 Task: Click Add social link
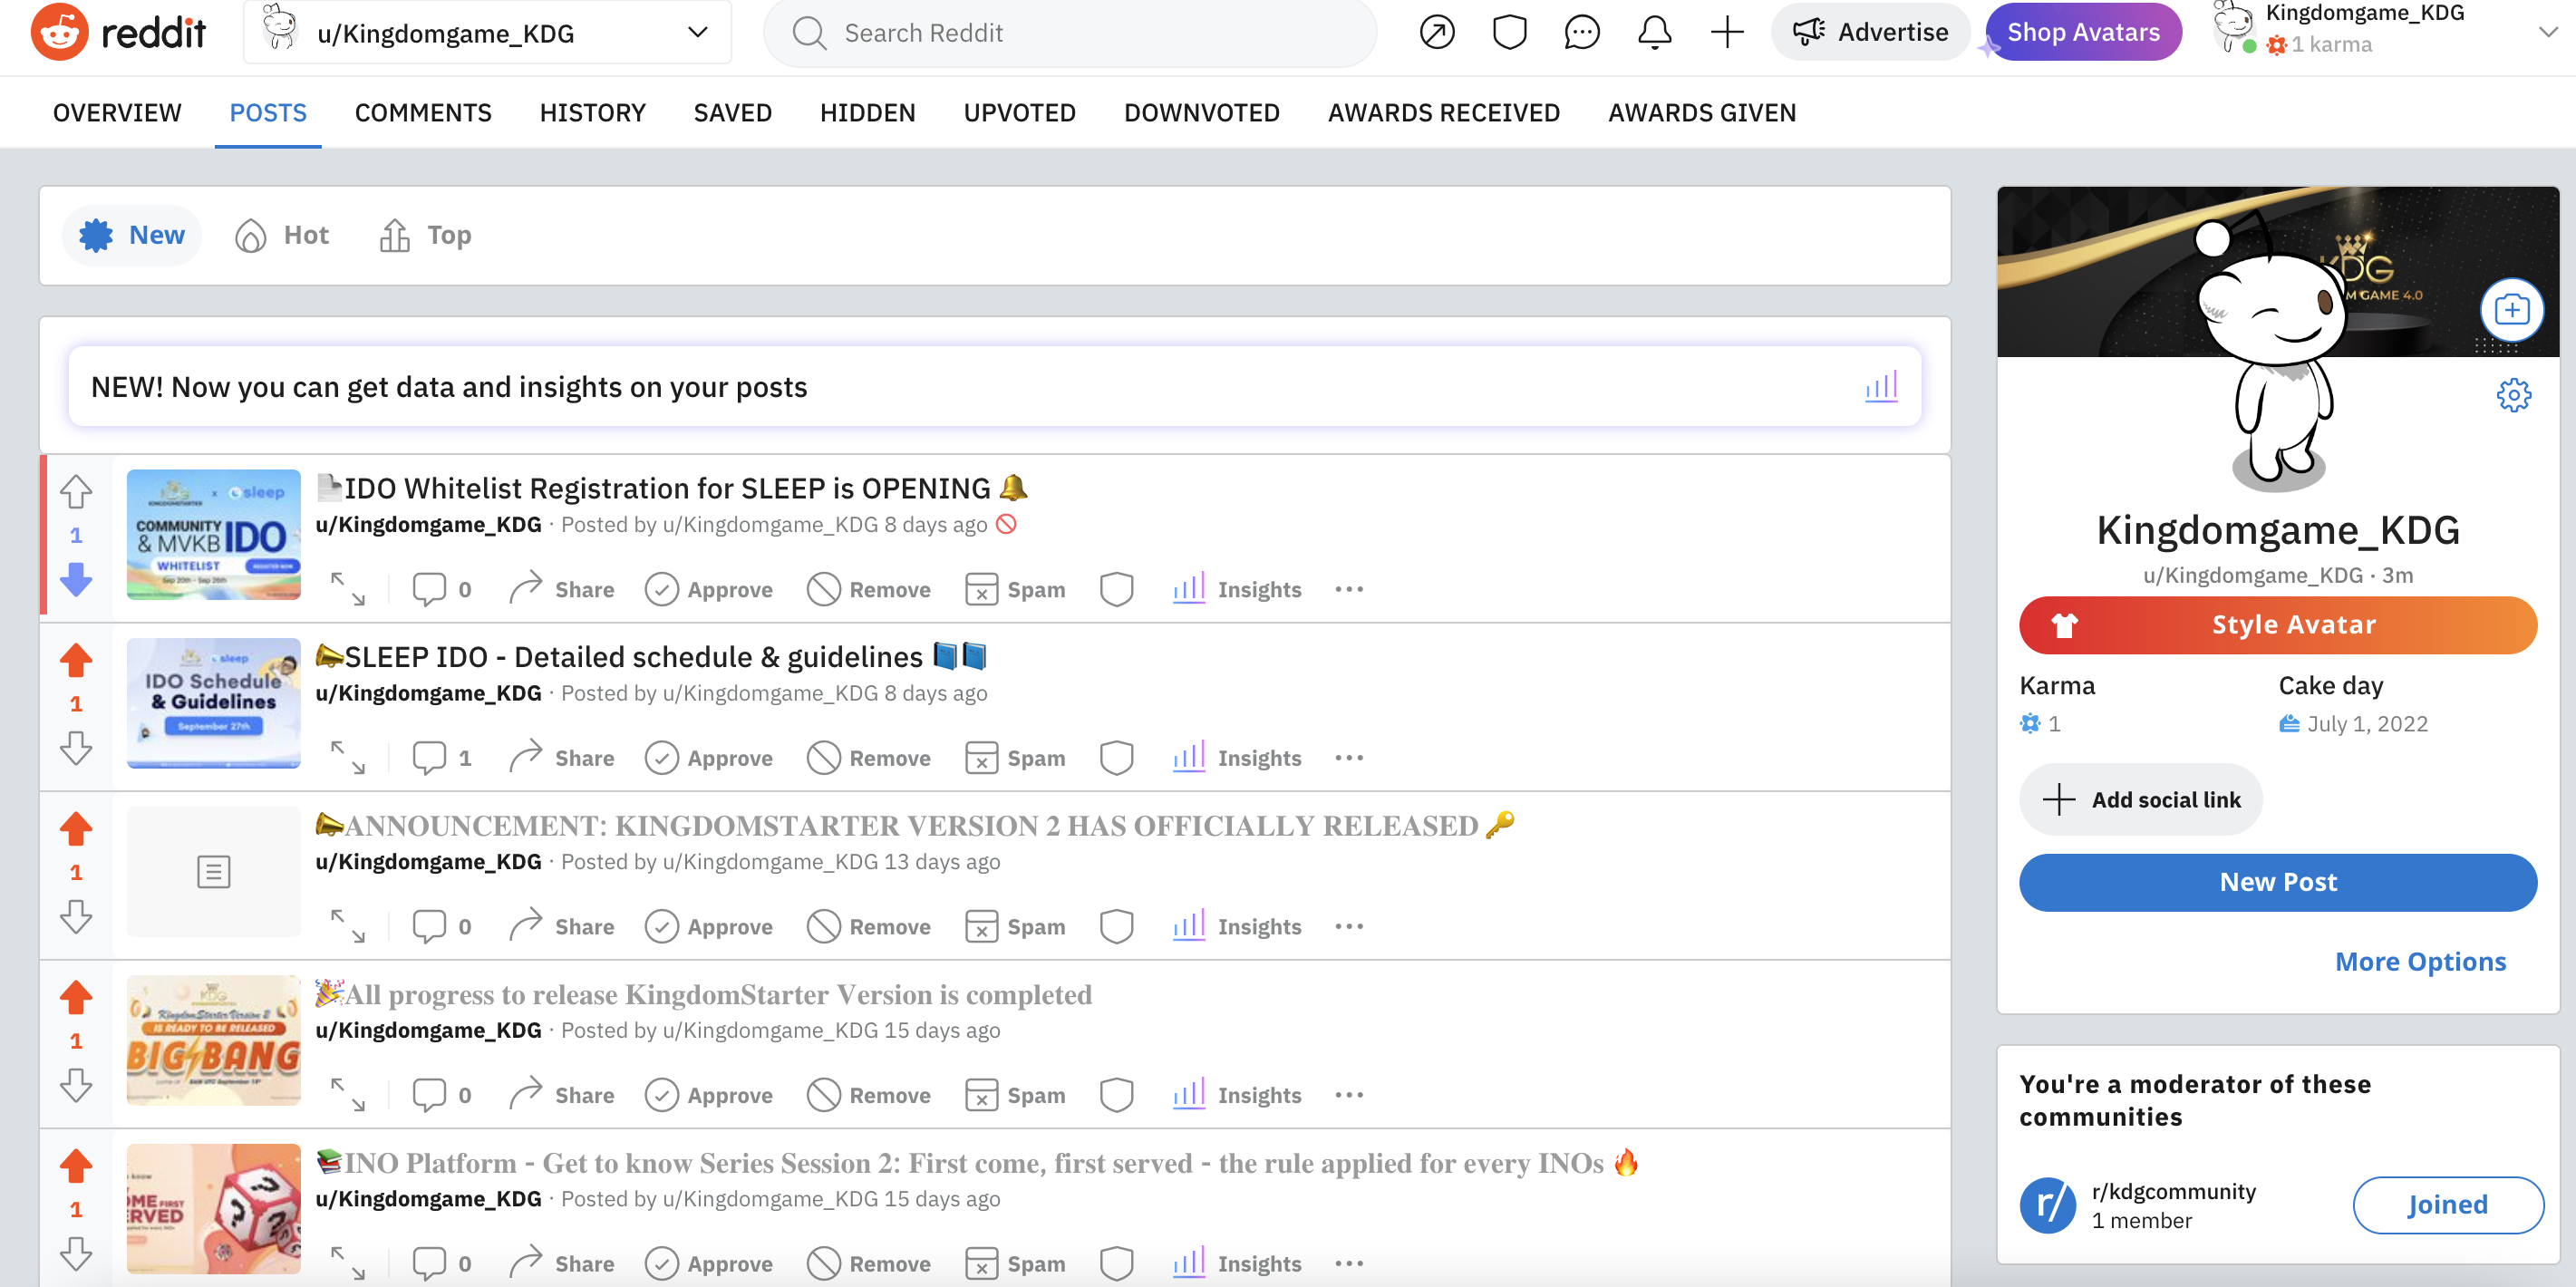2140,799
